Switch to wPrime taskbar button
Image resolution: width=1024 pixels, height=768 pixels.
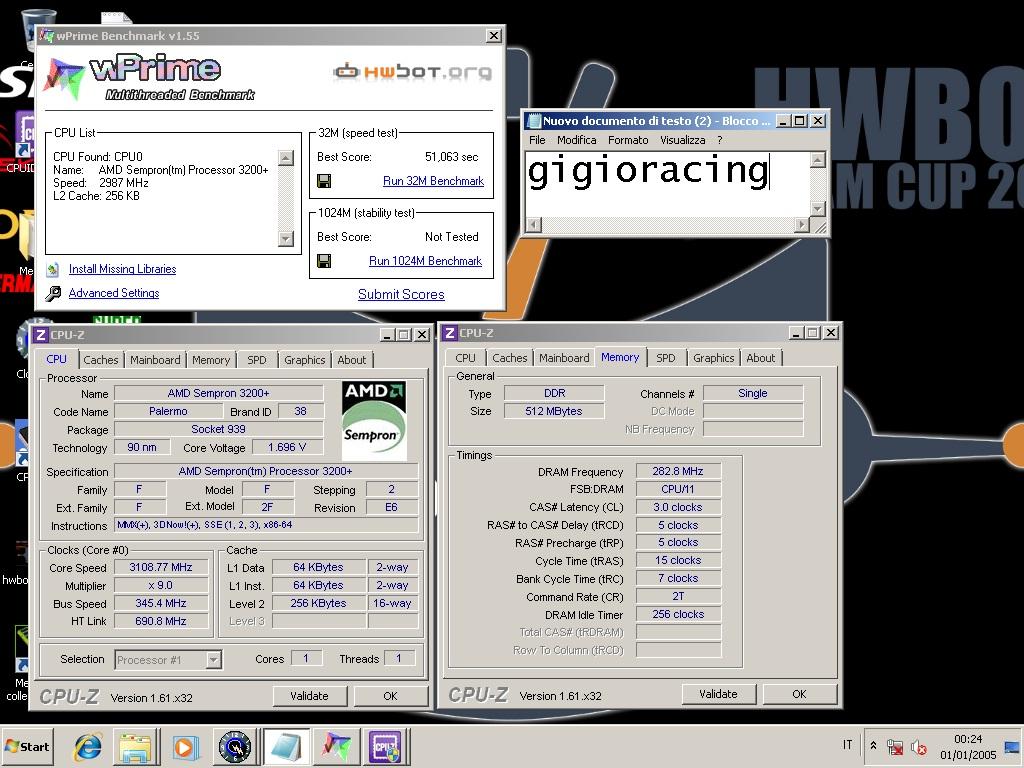(336, 746)
